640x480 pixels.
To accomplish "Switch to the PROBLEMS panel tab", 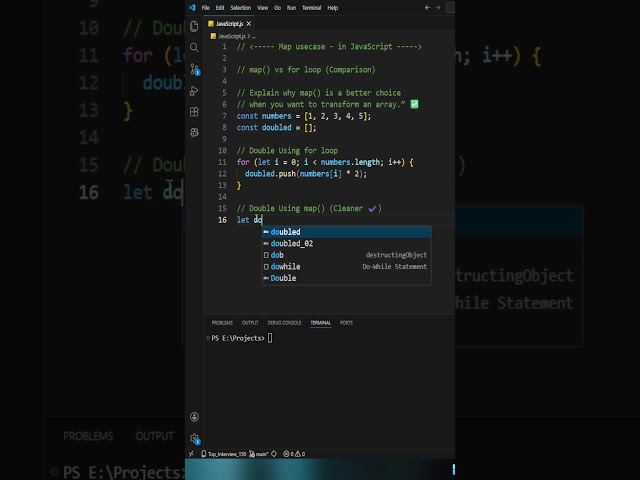I will [222, 323].
